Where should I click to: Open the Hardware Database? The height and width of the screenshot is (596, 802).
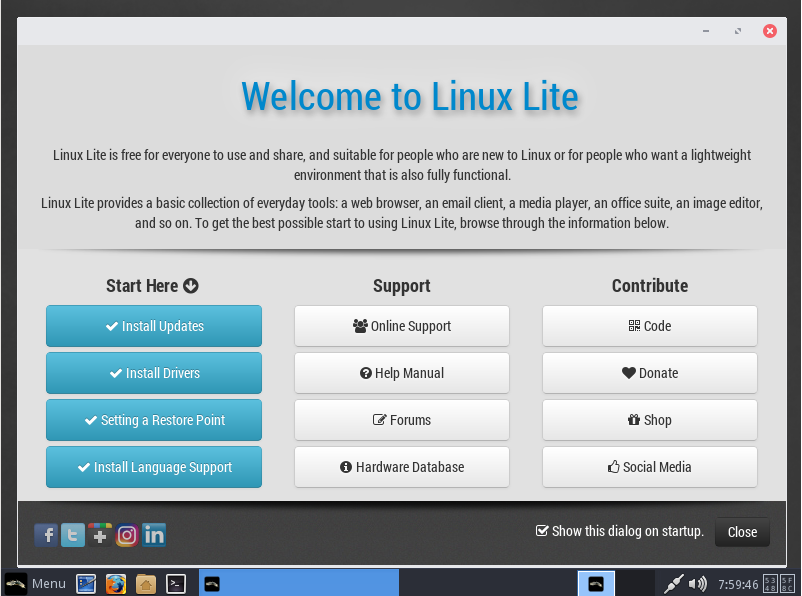pos(402,467)
